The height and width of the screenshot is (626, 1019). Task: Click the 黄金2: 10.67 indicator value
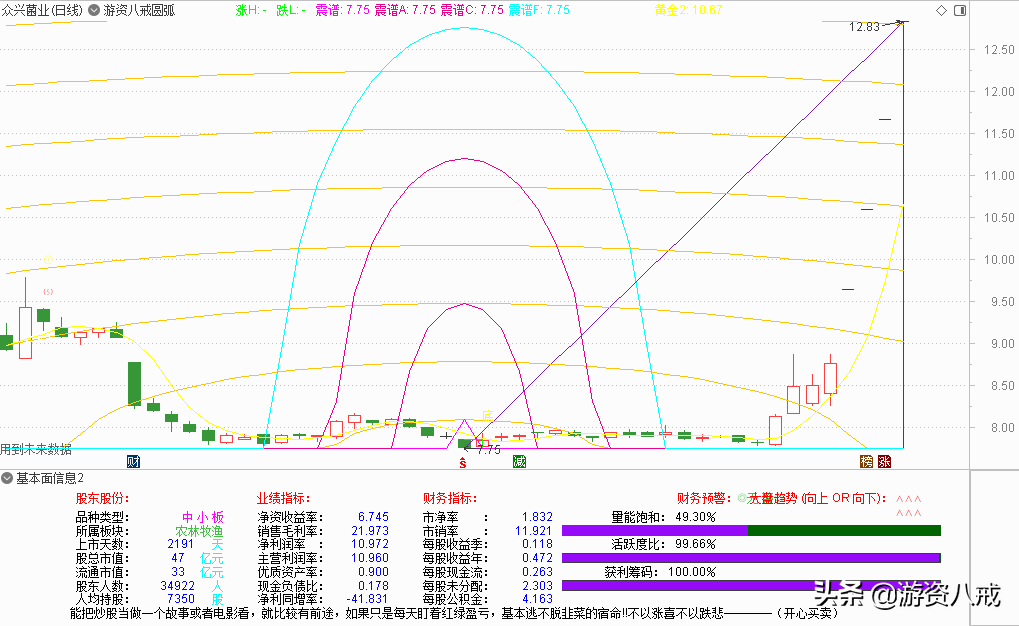[688, 10]
